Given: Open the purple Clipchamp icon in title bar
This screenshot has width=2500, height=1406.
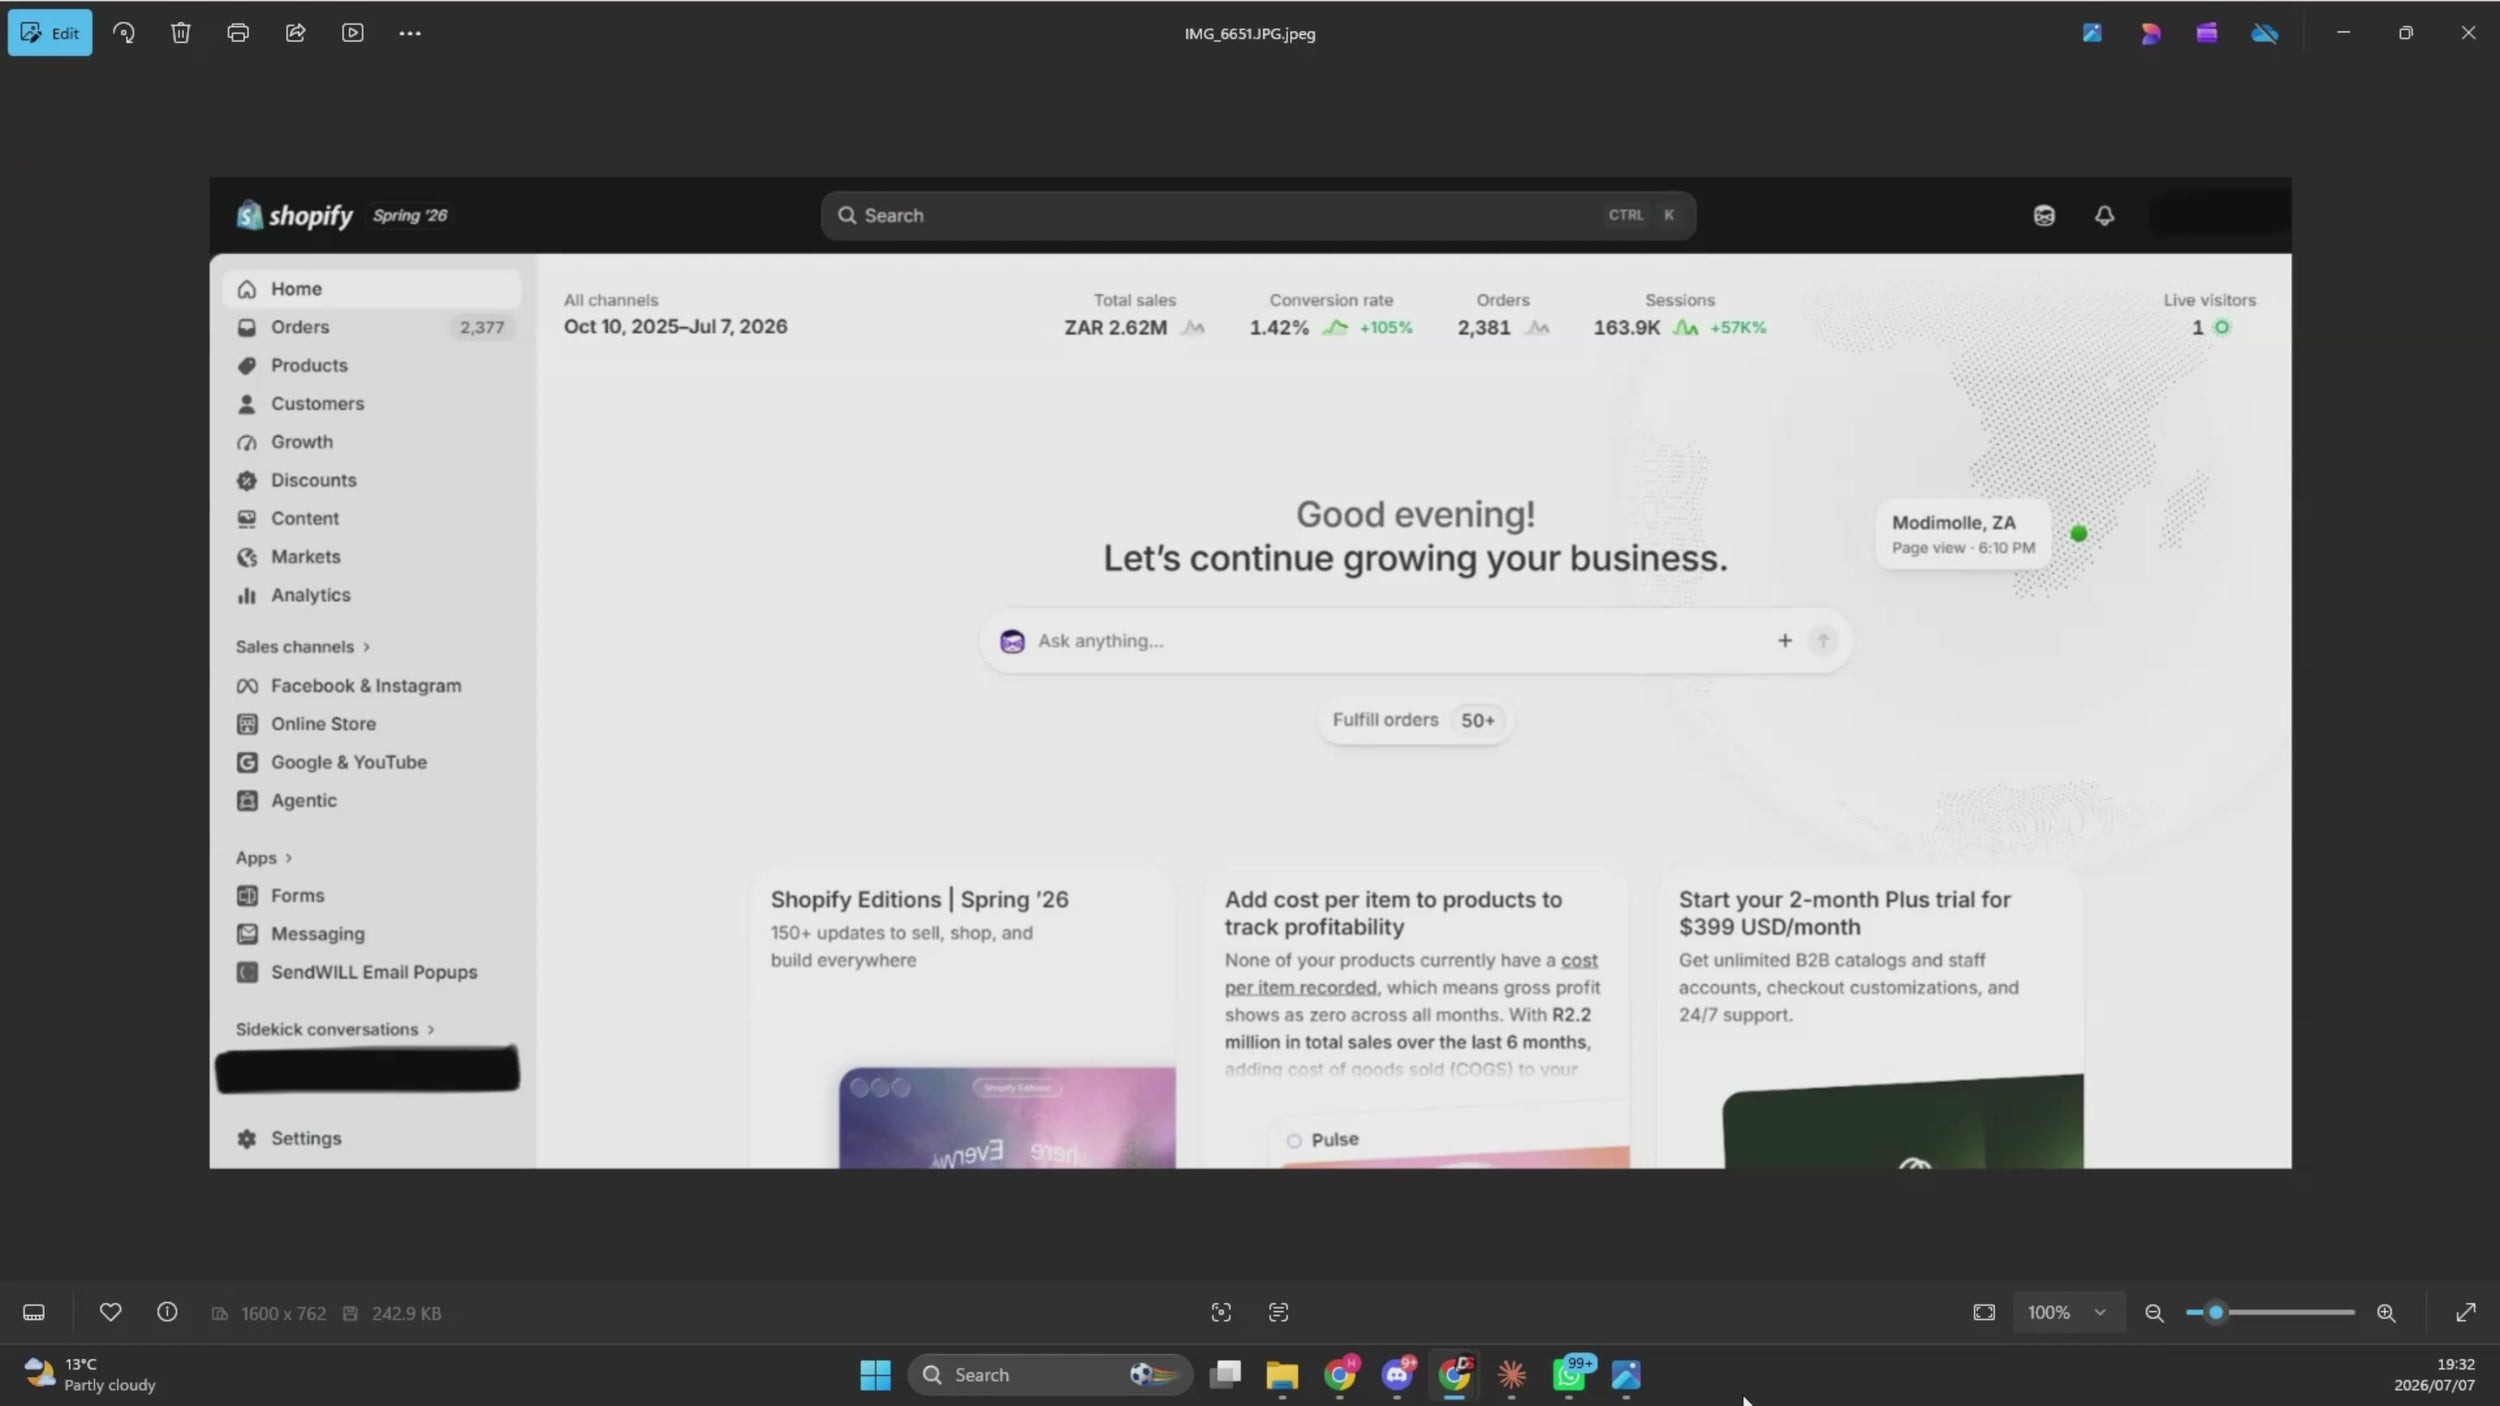Looking at the screenshot, I should pos(2207,33).
